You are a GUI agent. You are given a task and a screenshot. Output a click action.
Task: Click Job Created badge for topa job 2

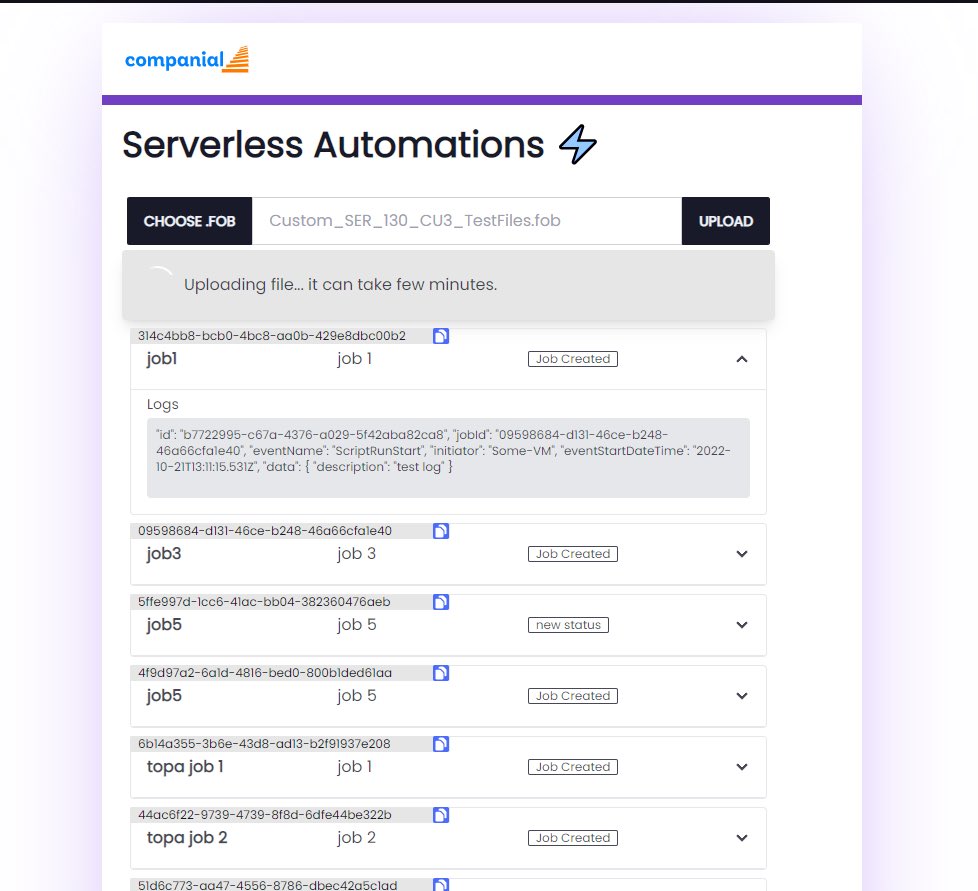[573, 838]
